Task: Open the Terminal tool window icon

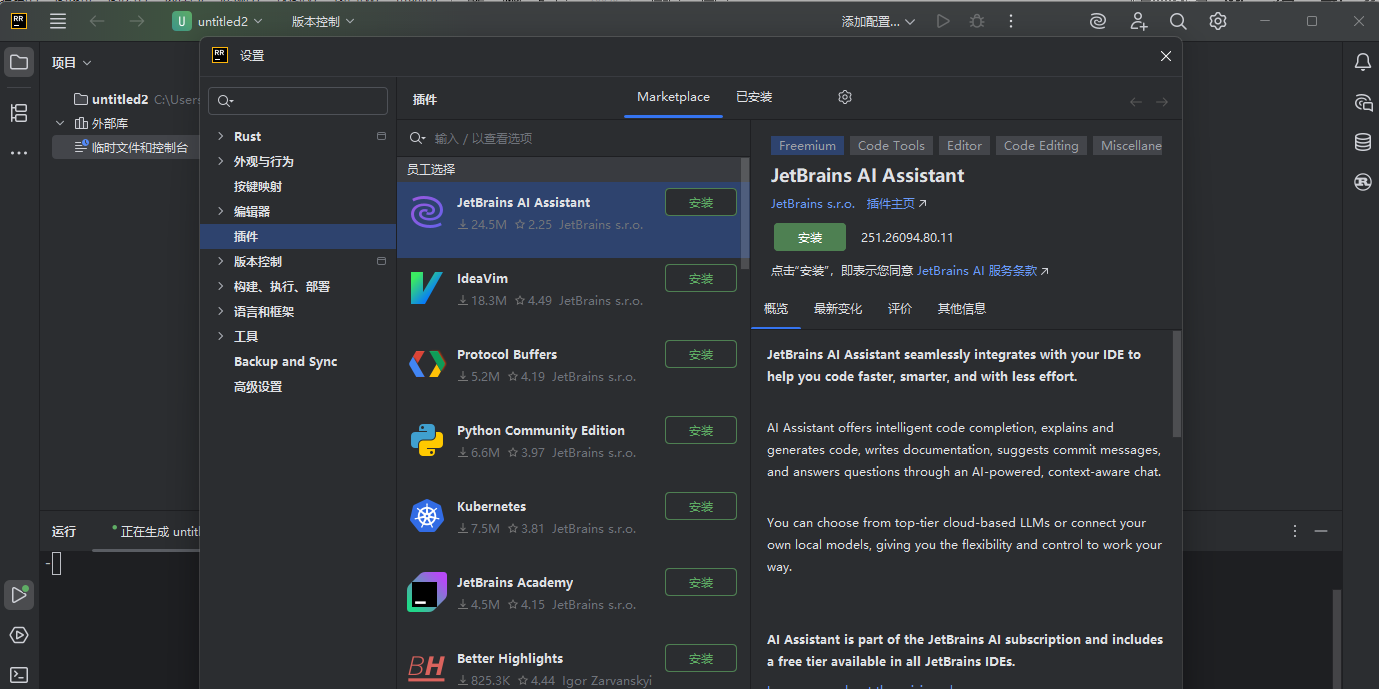Action: 19,674
